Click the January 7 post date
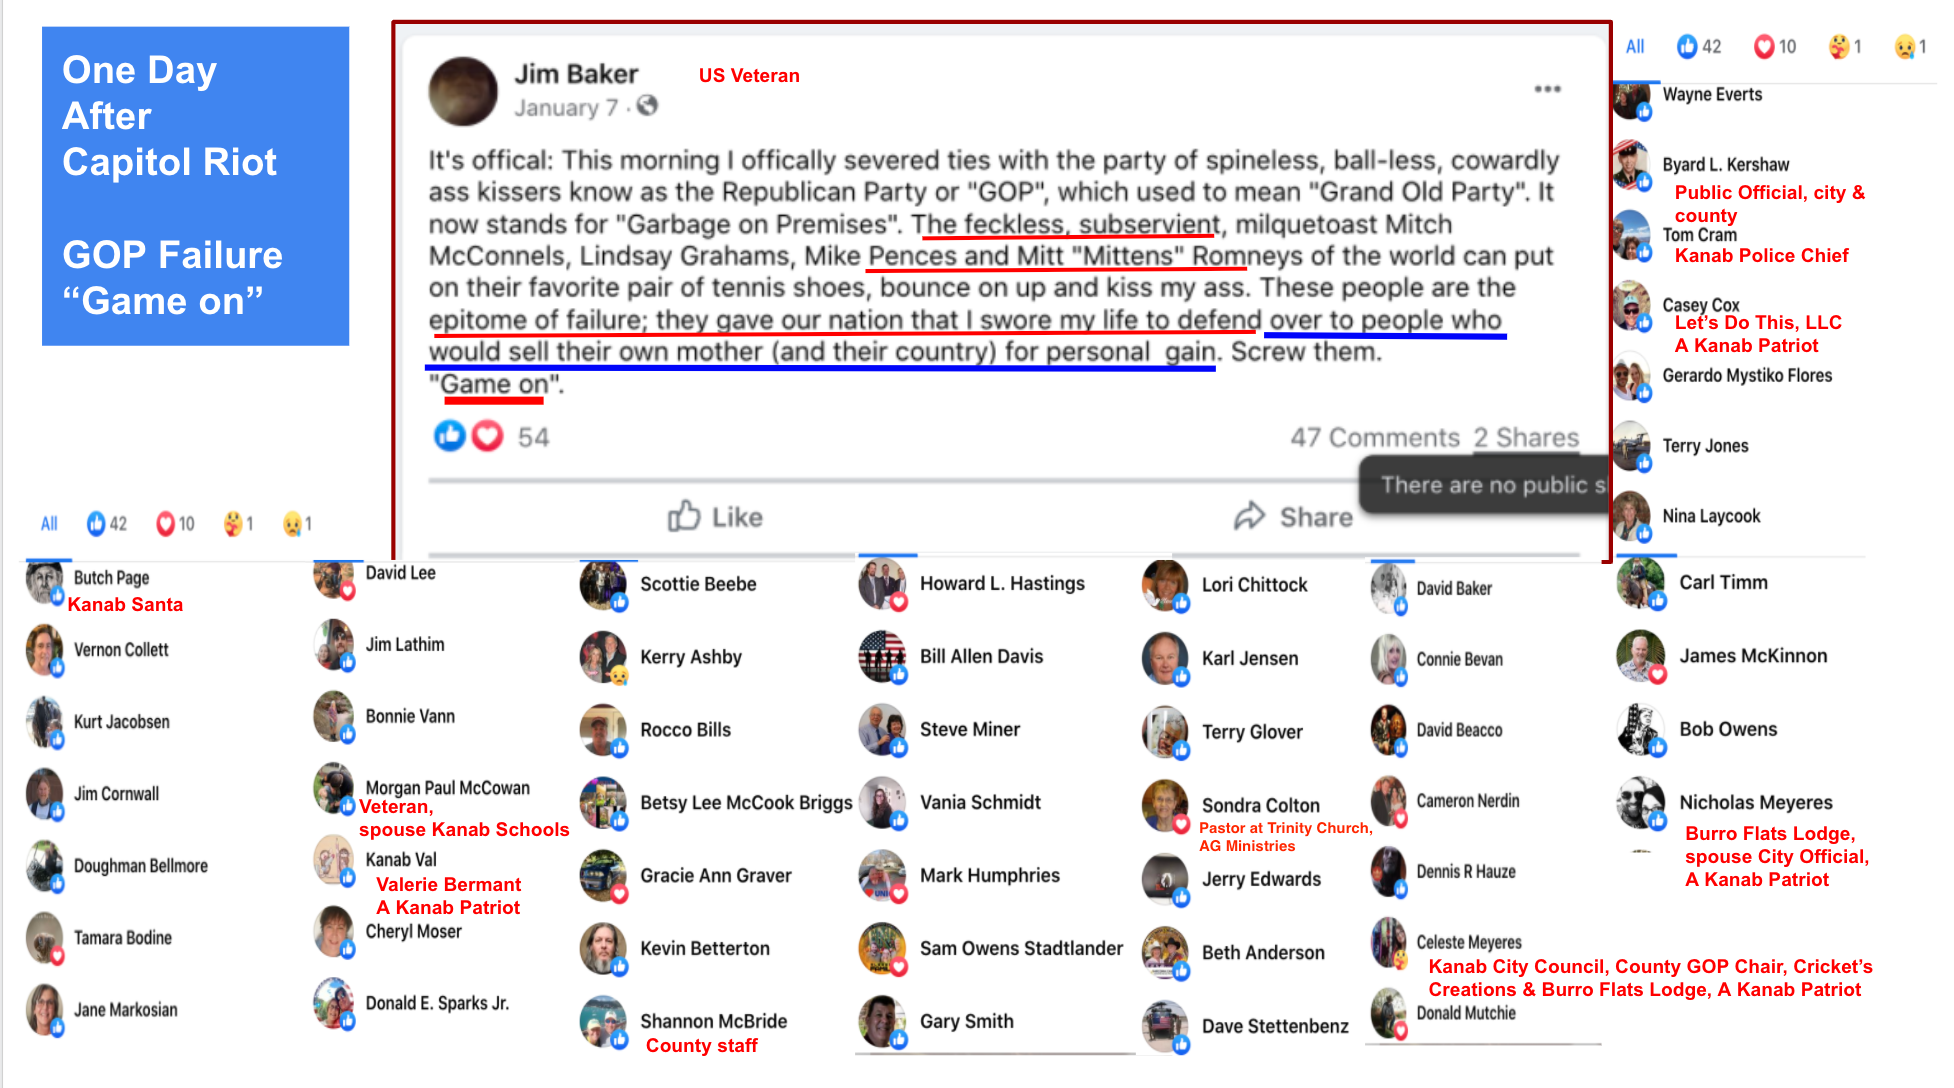 [x=566, y=108]
